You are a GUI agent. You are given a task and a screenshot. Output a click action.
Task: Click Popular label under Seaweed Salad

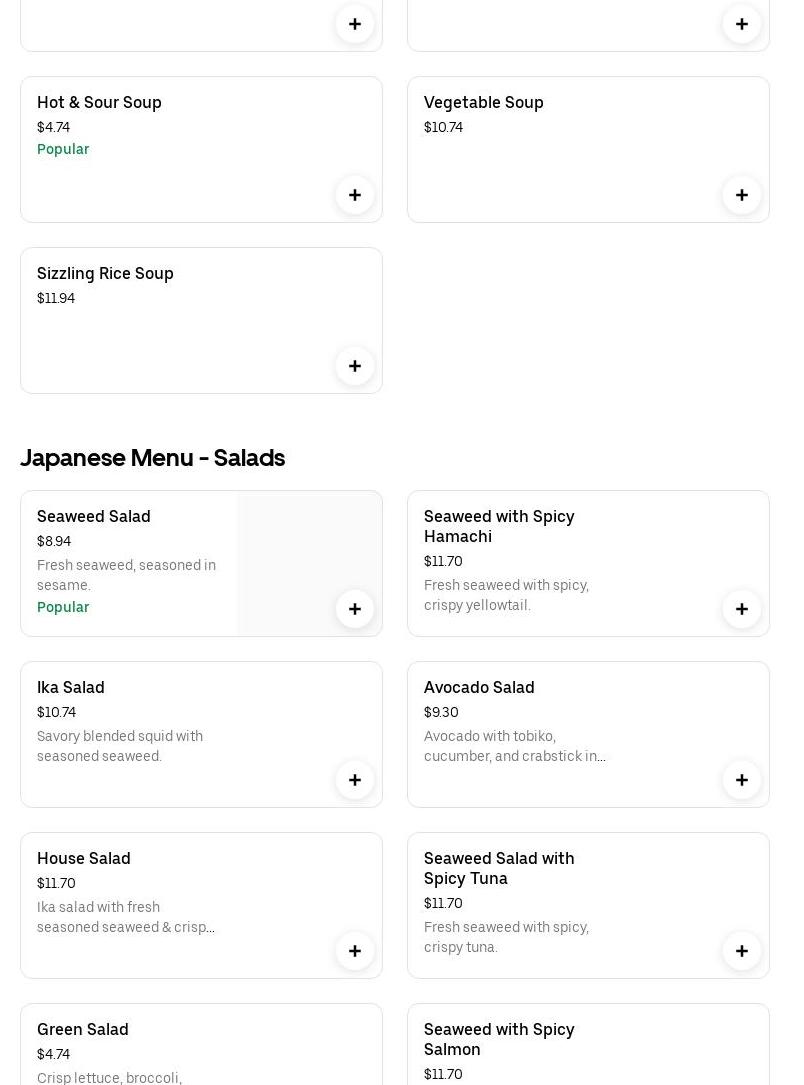click(63, 607)
